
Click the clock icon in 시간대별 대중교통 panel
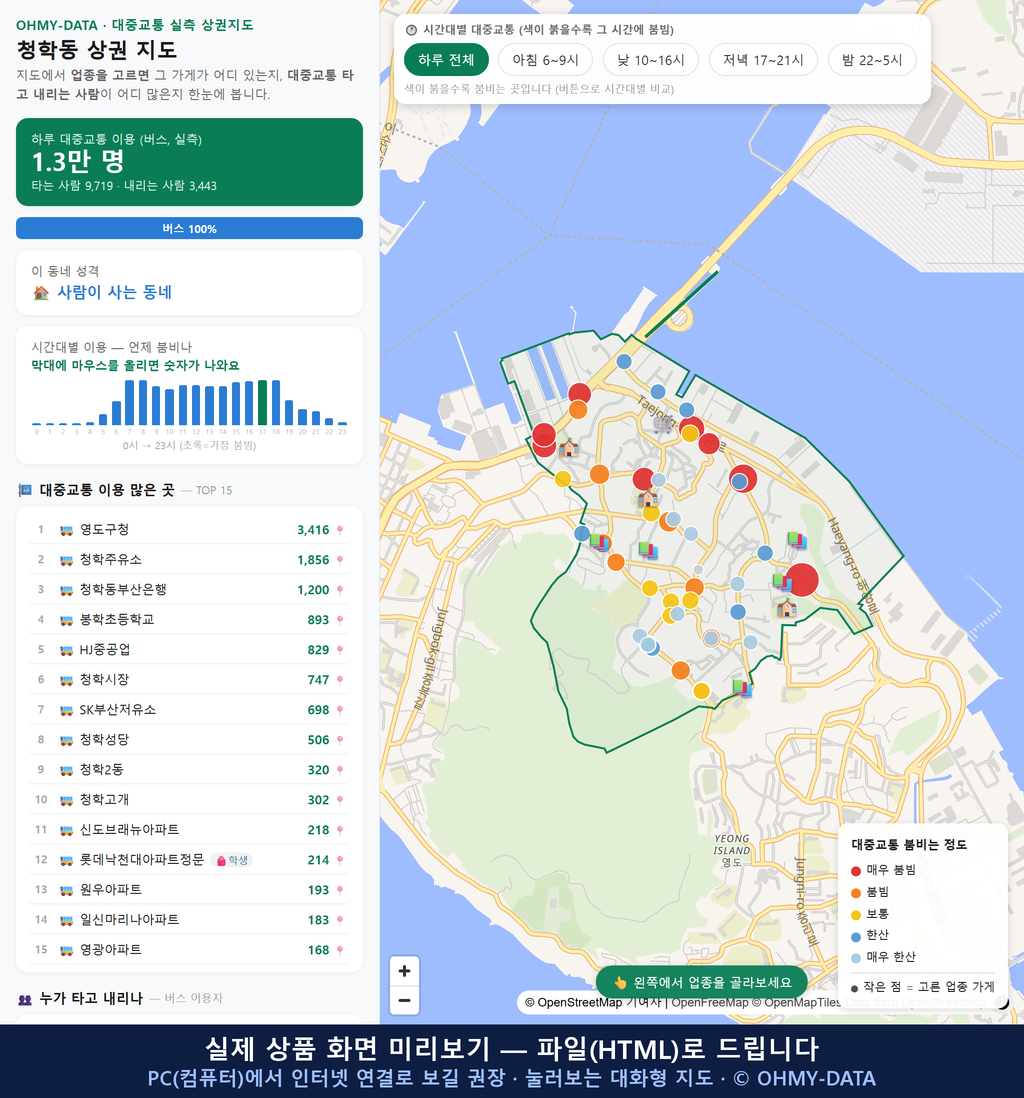click(x=412, y=30)
